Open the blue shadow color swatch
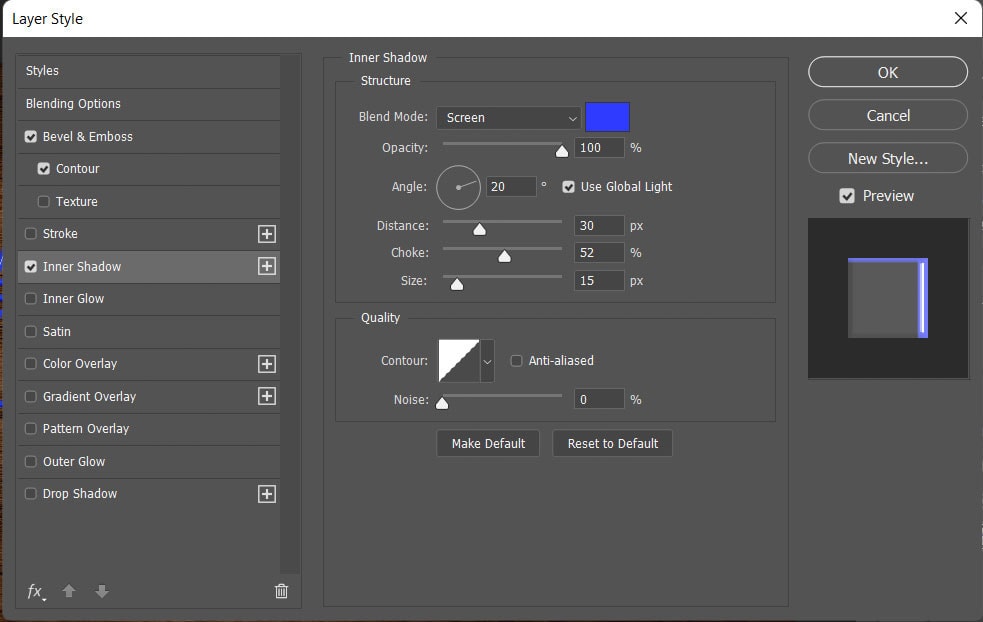The width and height of the screenshot is (983, 622). [607, 117]
